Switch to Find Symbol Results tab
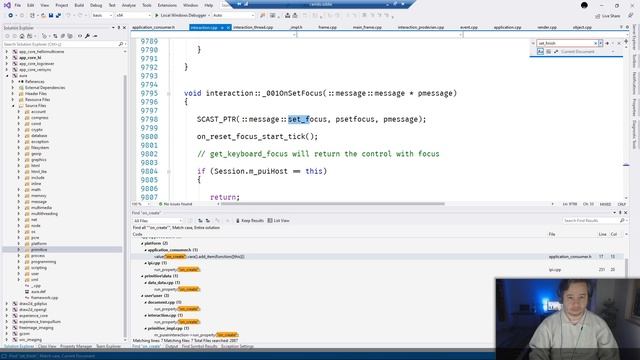Screen dimensions: 640x360 point(200,346)
